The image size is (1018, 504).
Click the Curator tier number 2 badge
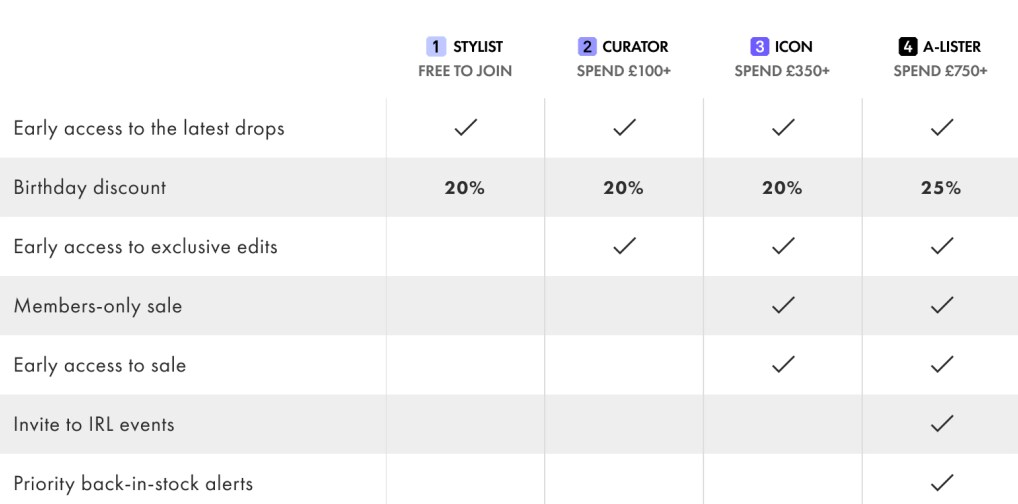pyautogui.click(x=587, y=47)
